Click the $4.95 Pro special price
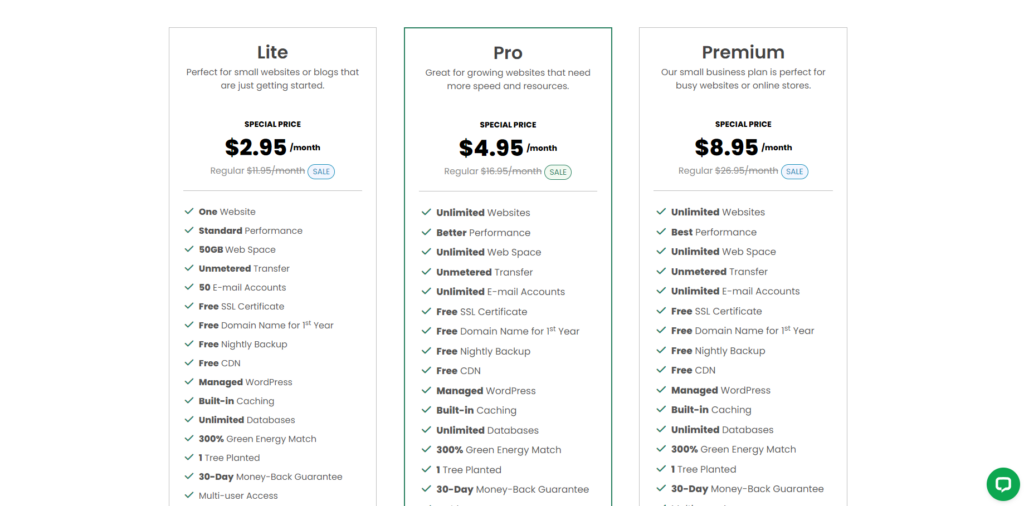The image size is (1024, 506). pyautogui.click(x=491, y=148)
